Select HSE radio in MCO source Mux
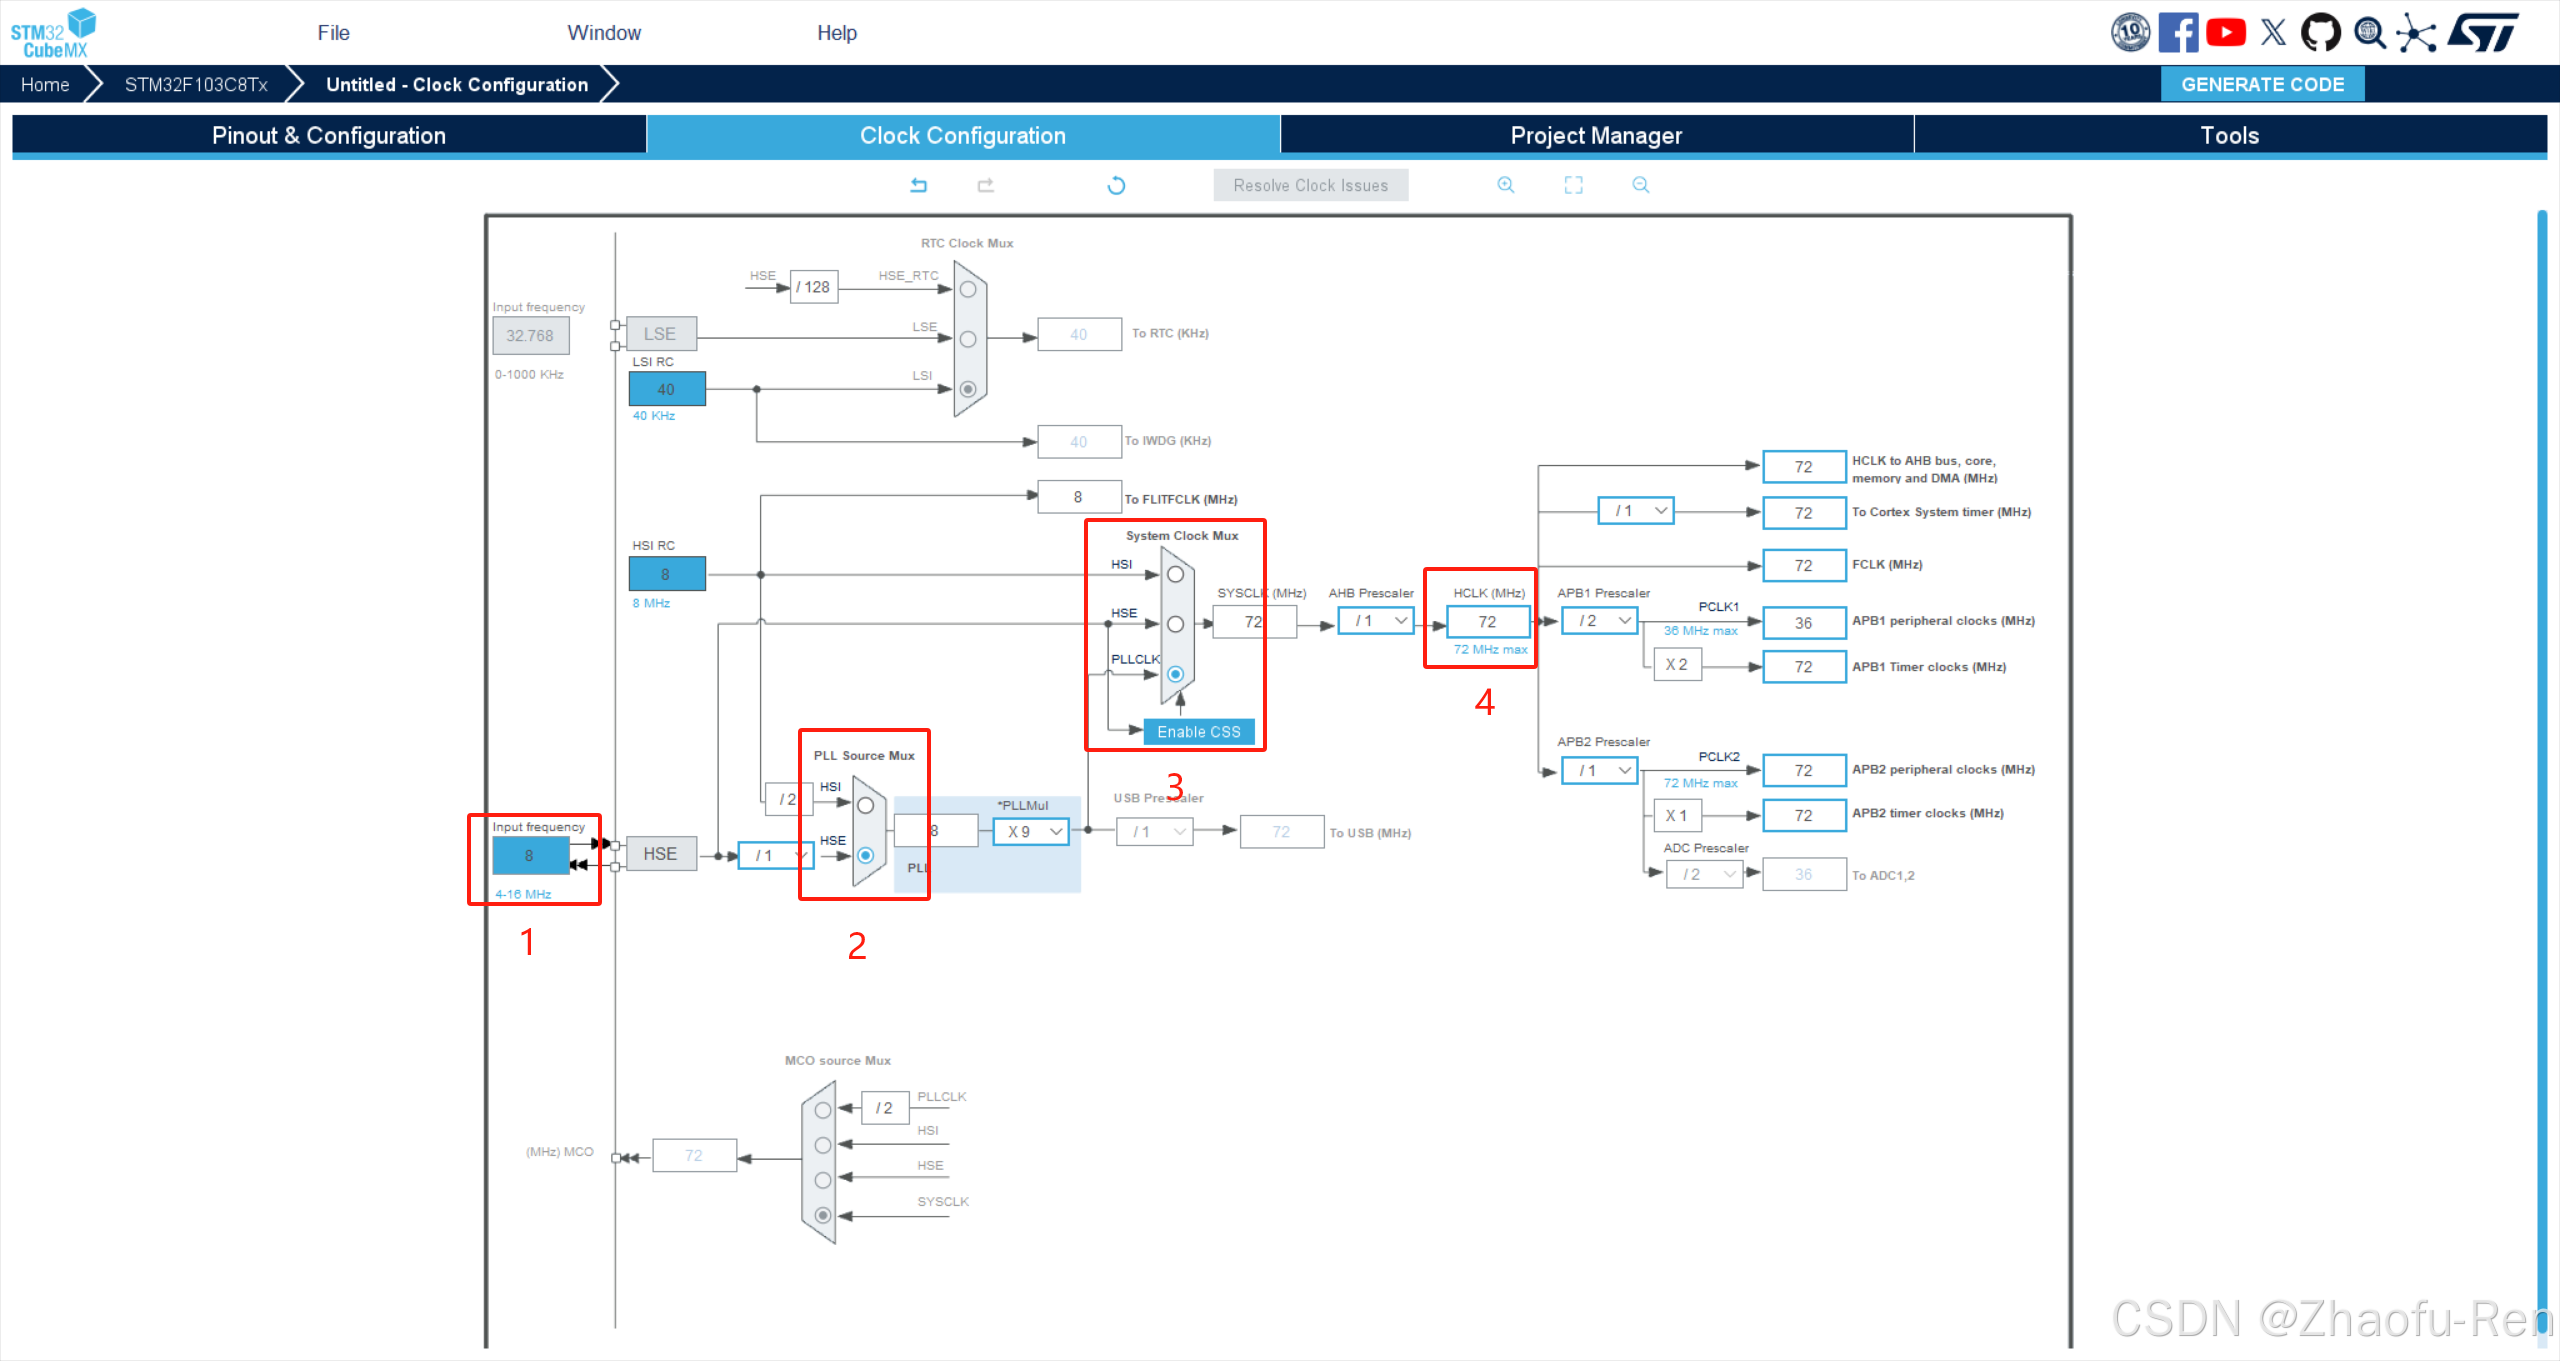The image size is (2560, 1361). (823, 1180)
